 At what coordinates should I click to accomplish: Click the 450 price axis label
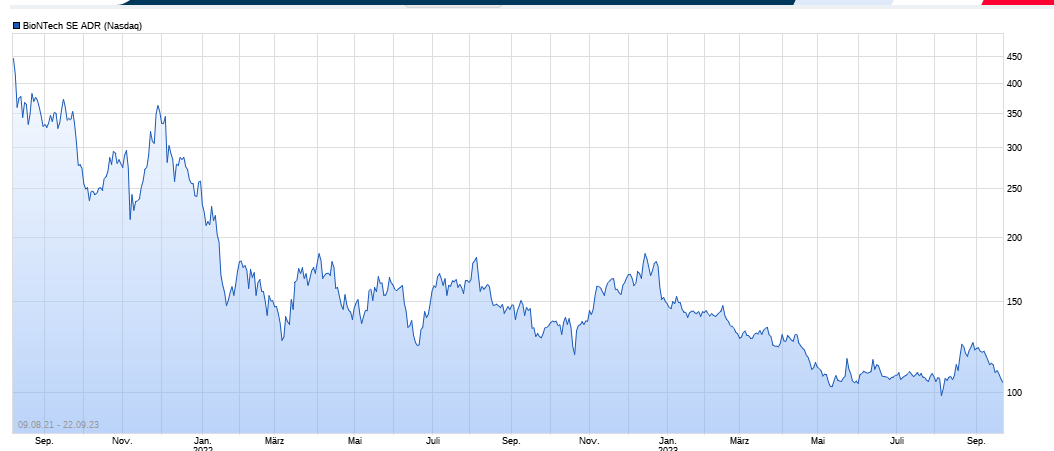pyautogui.click(x=1014, y=57)
